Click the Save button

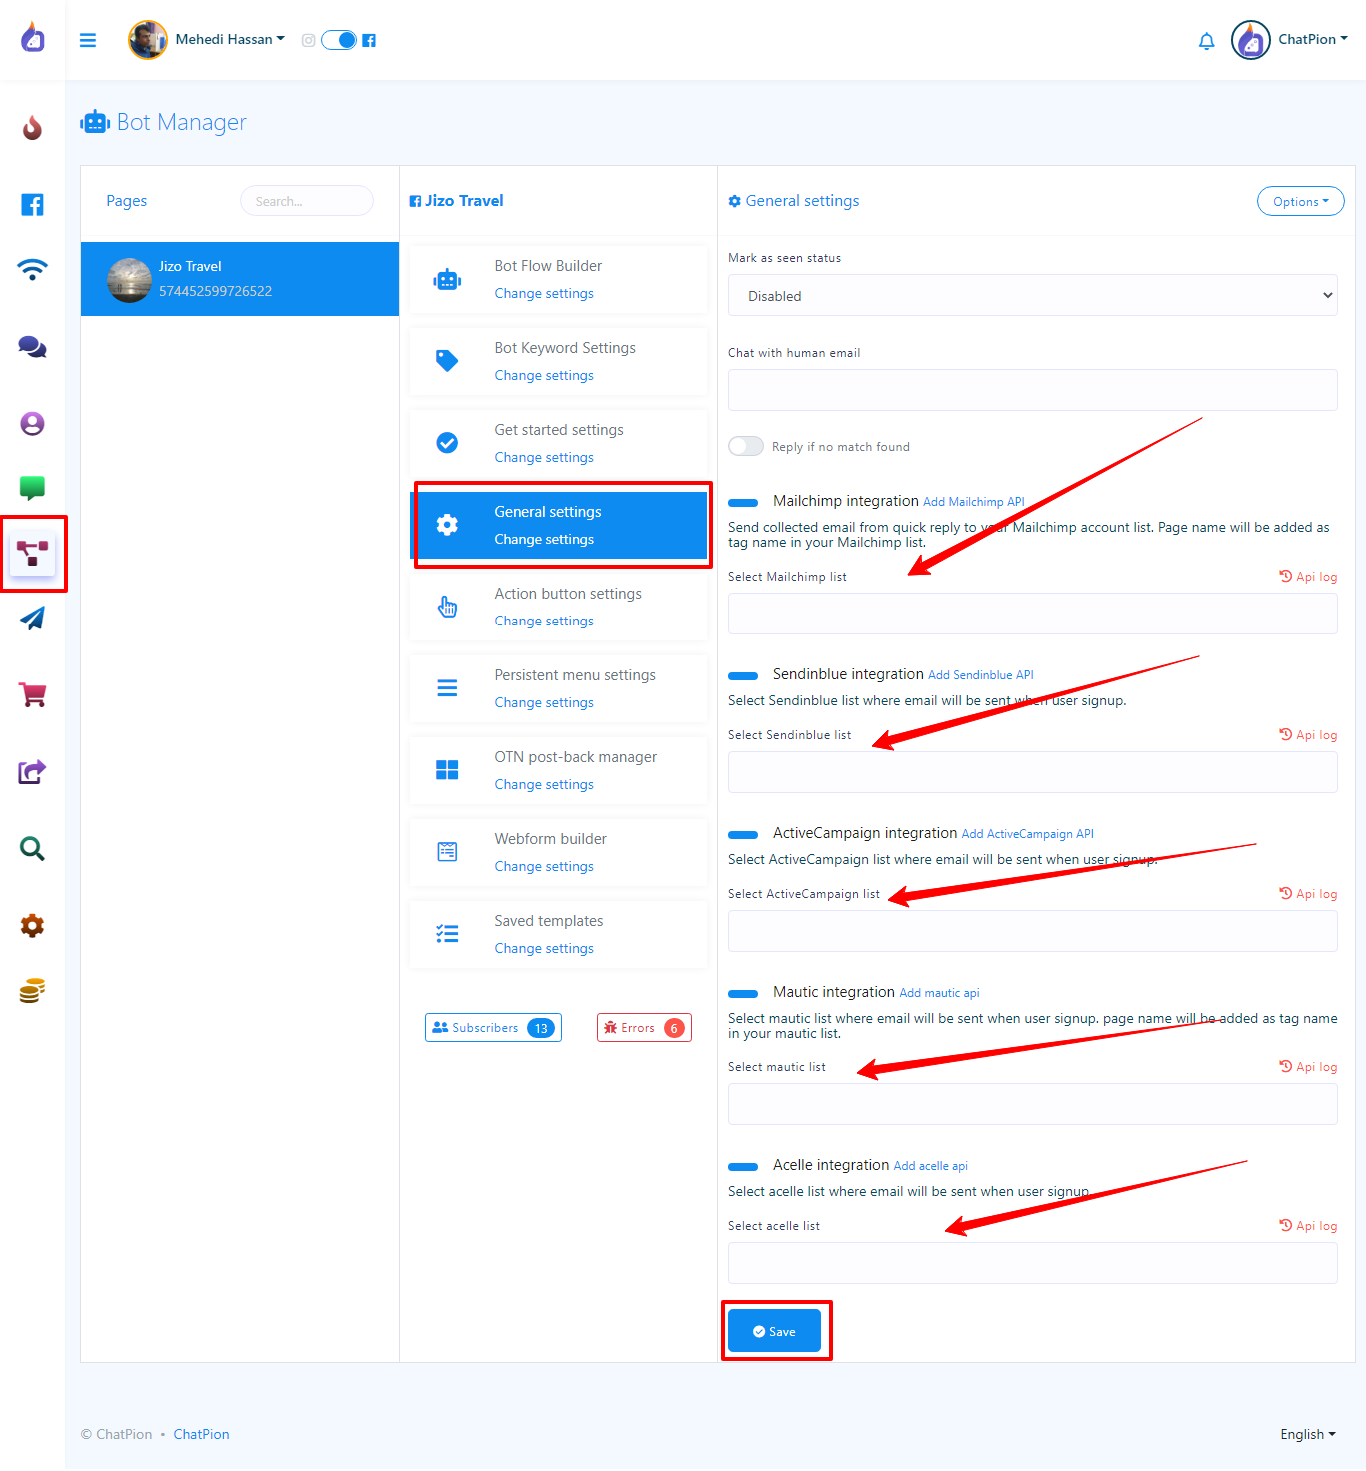[x=774, y=1331]
